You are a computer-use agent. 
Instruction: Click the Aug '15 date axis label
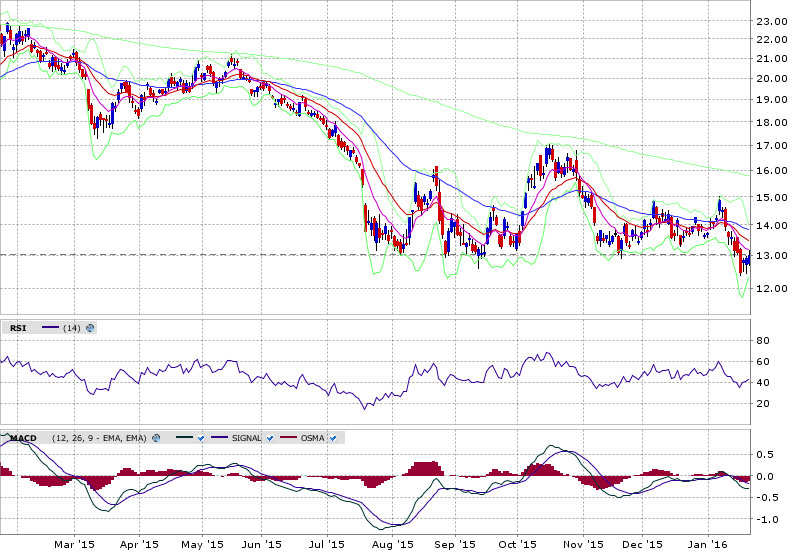[x=392, y=545]
